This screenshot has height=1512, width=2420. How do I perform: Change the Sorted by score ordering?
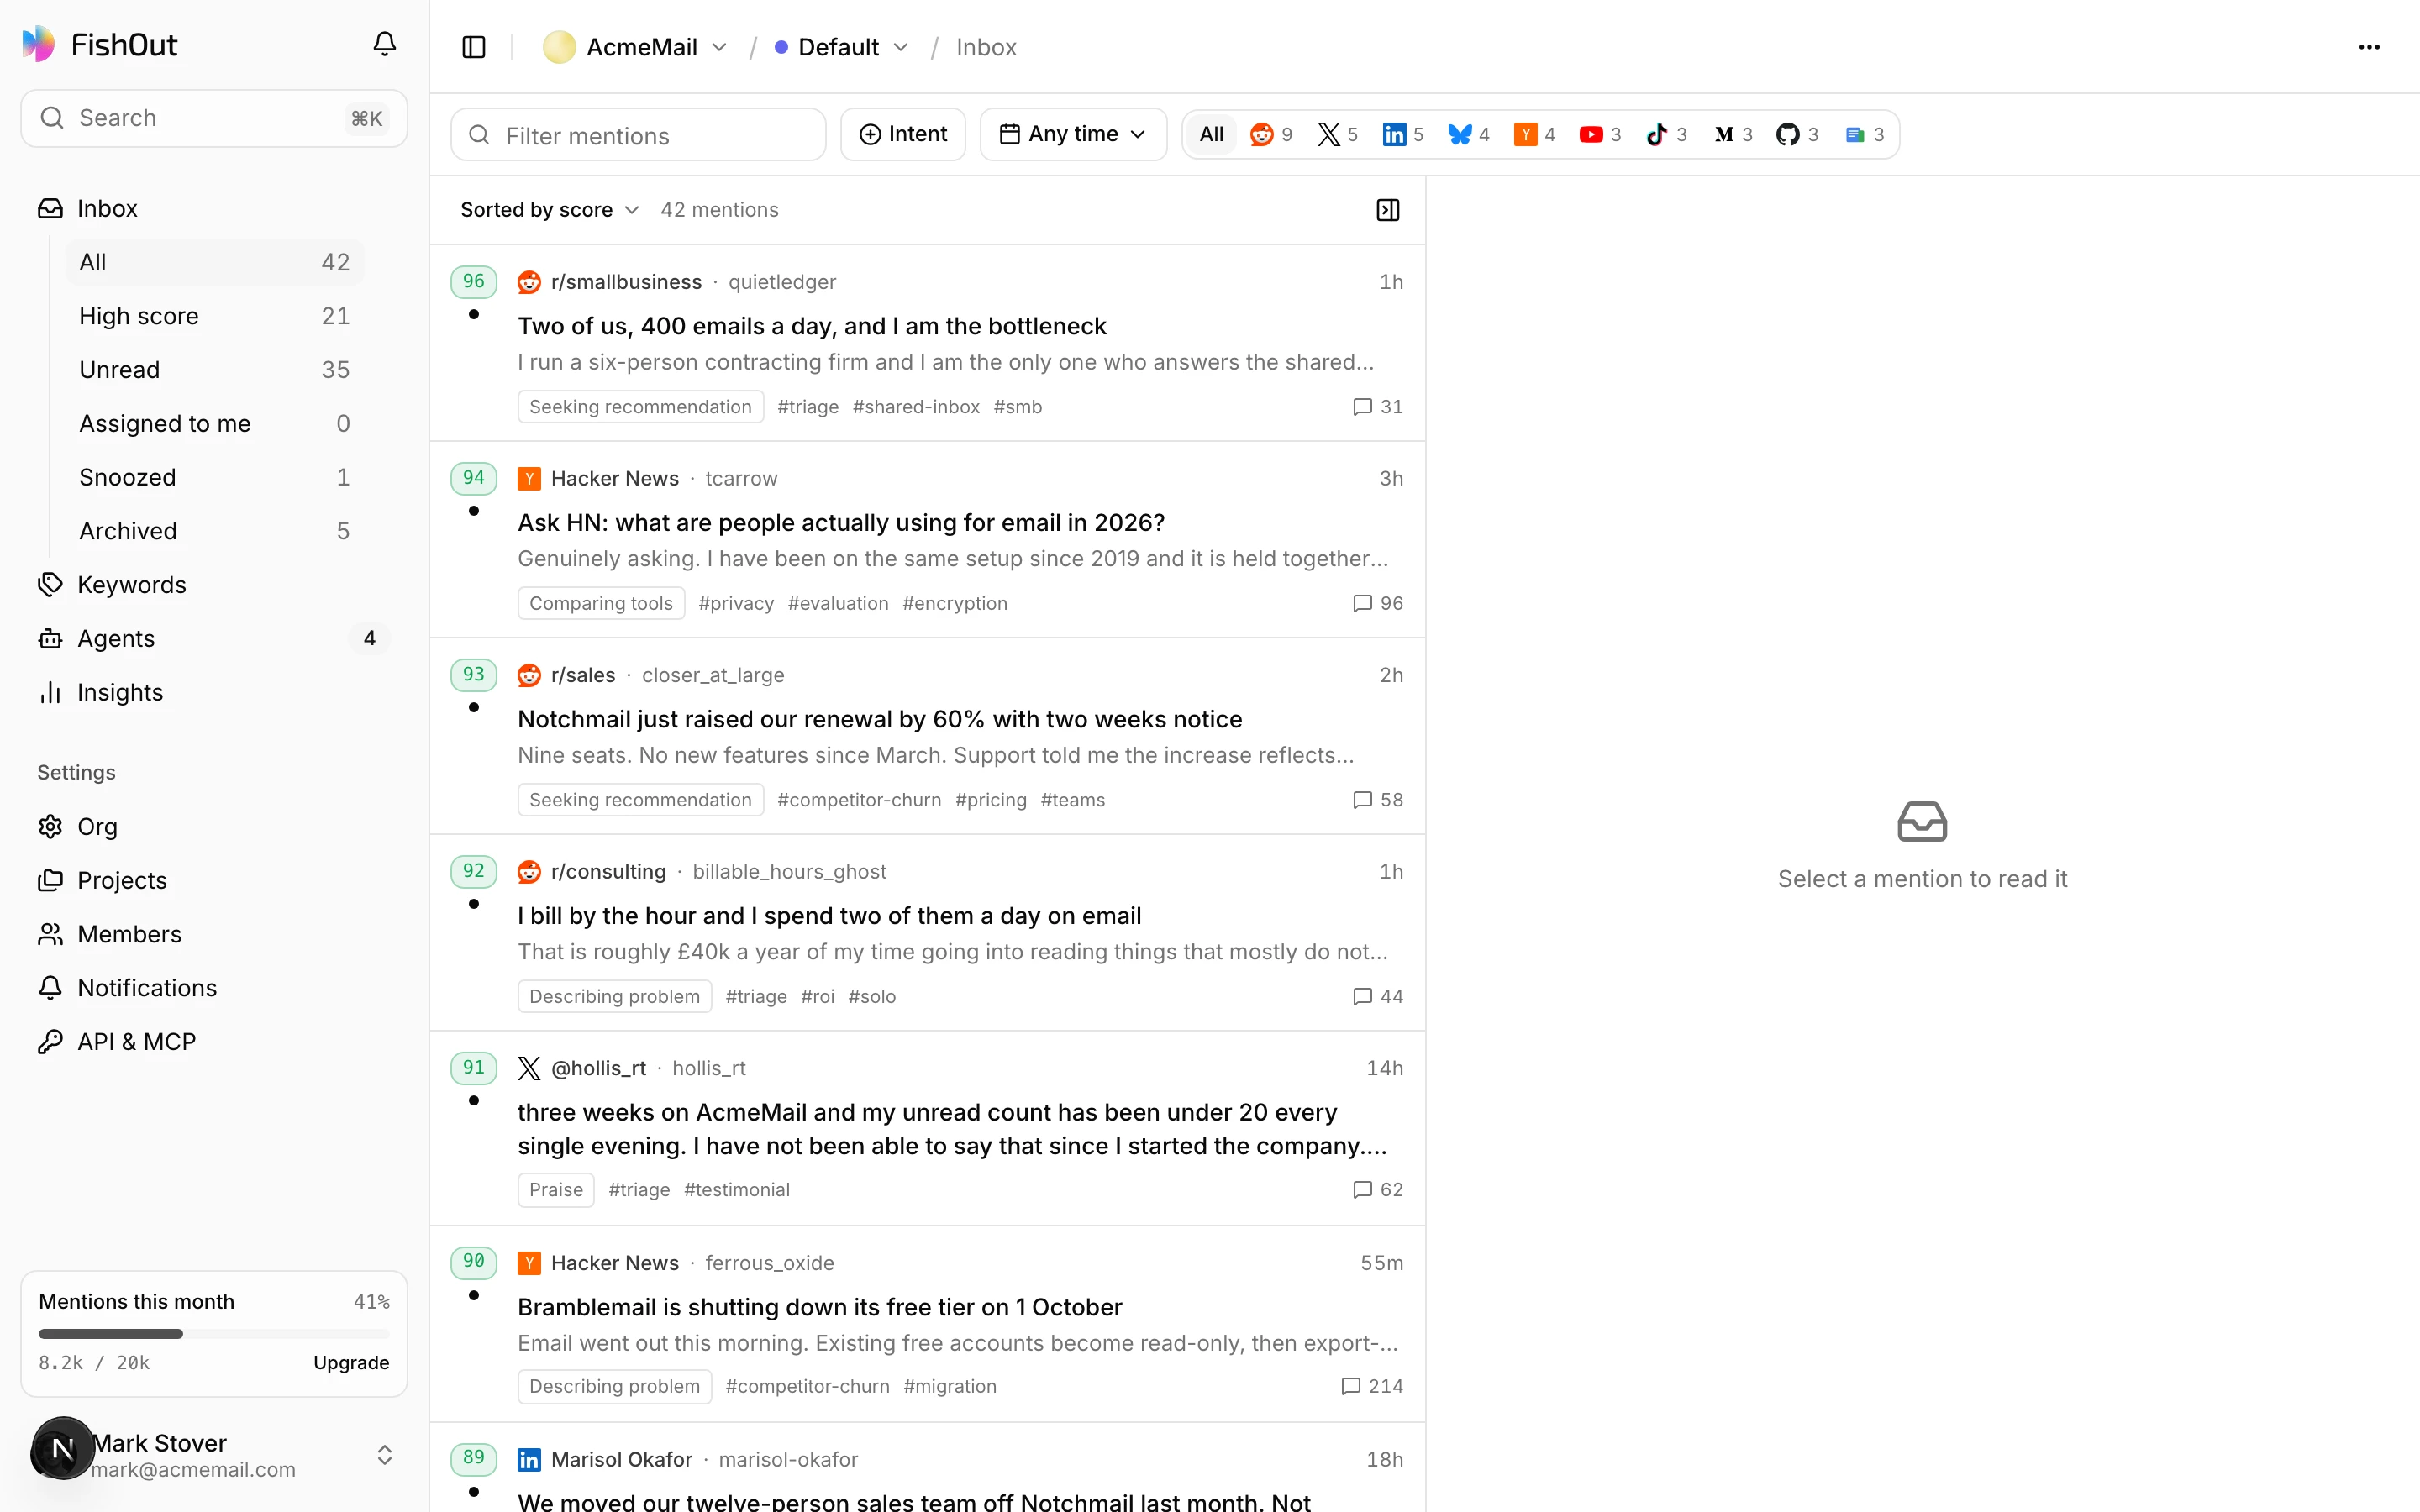point(549,210)
